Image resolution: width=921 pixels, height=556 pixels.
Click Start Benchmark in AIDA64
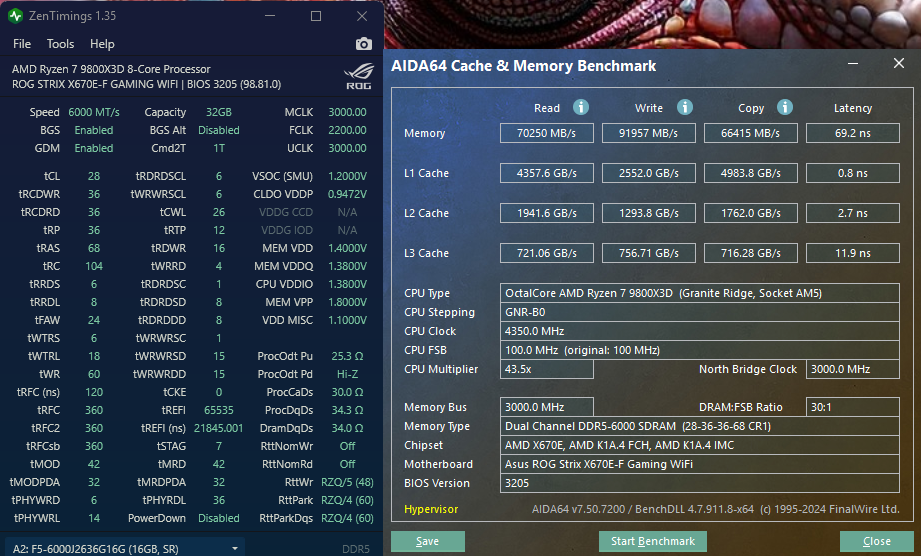point(653,541)
